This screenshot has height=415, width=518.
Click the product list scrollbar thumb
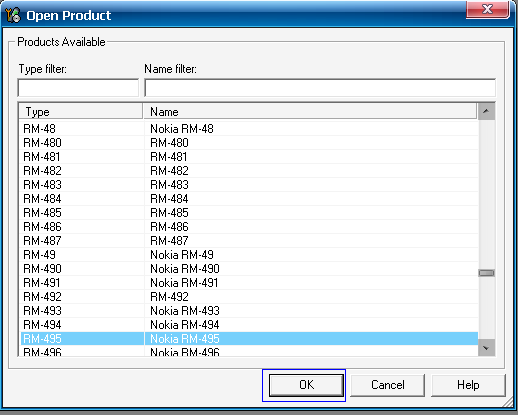486,273
